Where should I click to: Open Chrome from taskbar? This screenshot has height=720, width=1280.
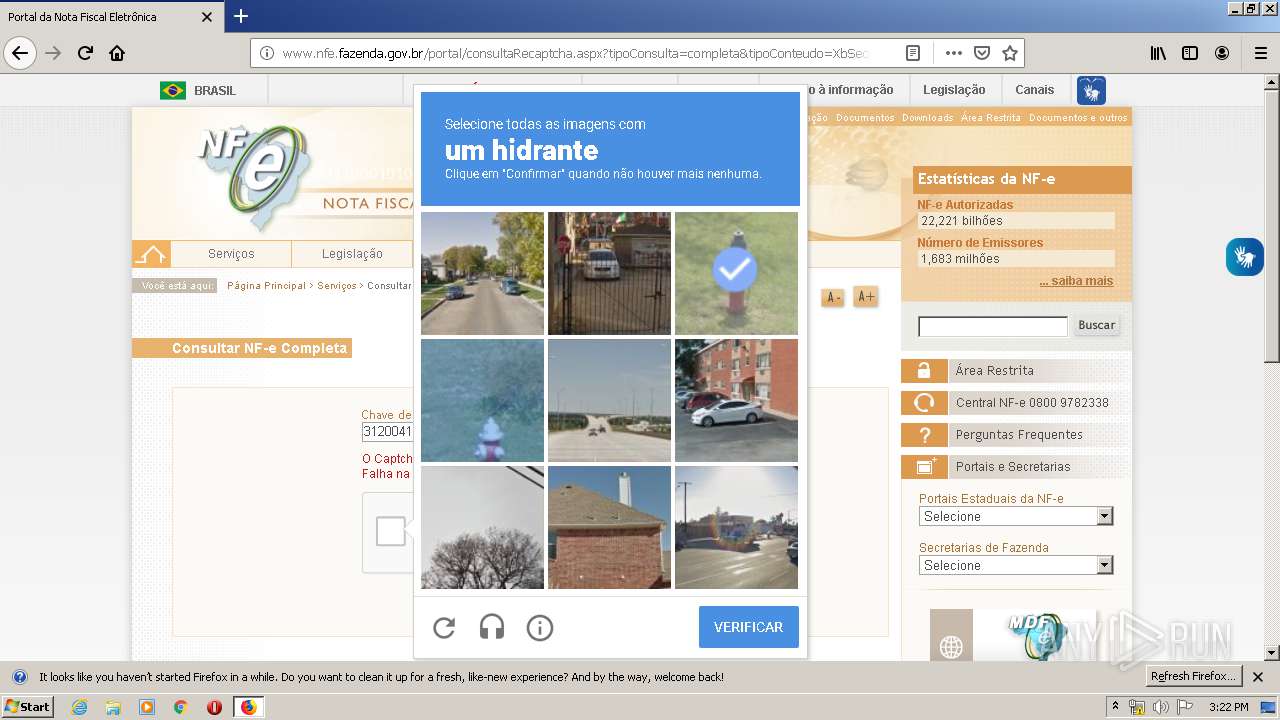pyautogui.click(x=180, y=707)
